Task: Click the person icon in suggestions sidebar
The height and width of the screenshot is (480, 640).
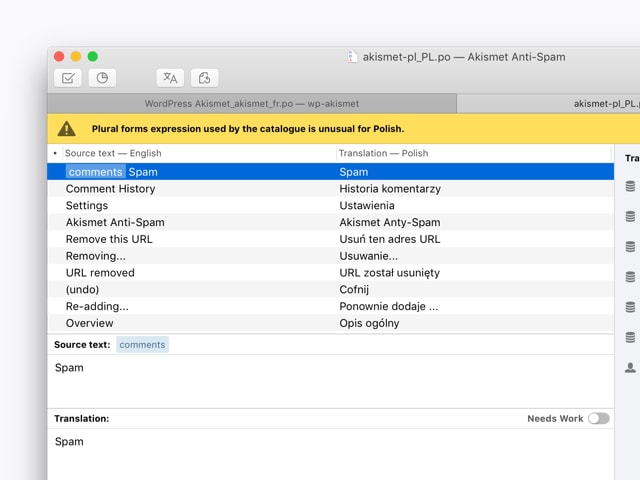Action: pos(630,367)
